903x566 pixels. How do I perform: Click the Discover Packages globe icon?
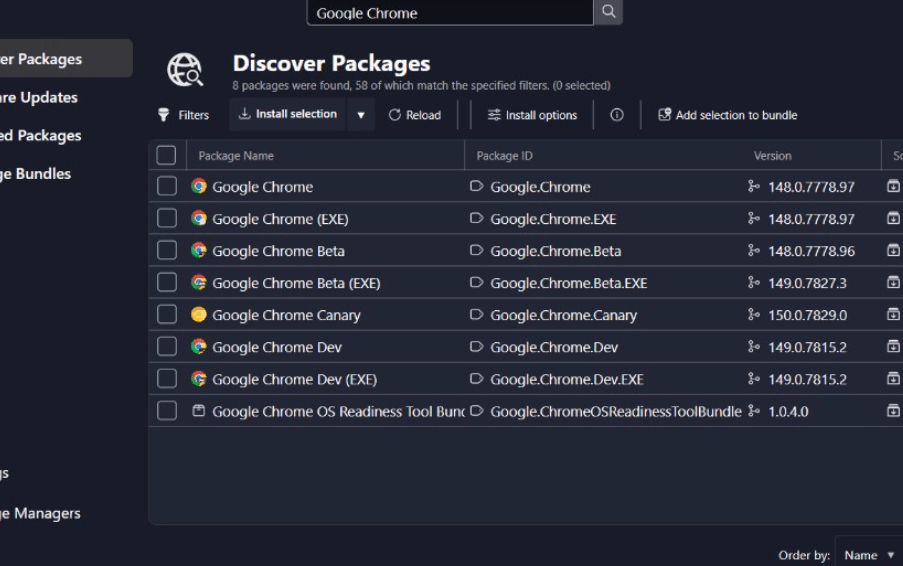pyautogui.click(x=185, y=70)
